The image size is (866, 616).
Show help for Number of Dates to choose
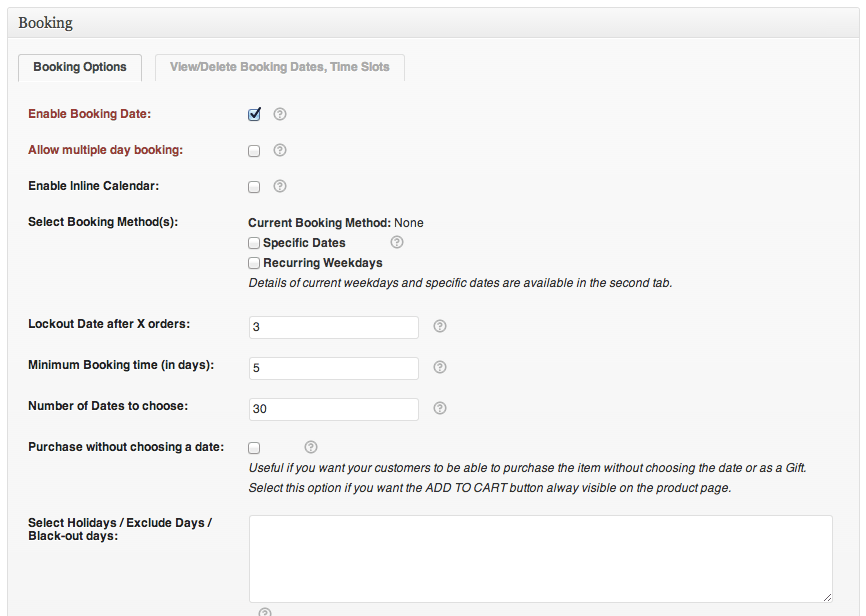coord(440,408)
